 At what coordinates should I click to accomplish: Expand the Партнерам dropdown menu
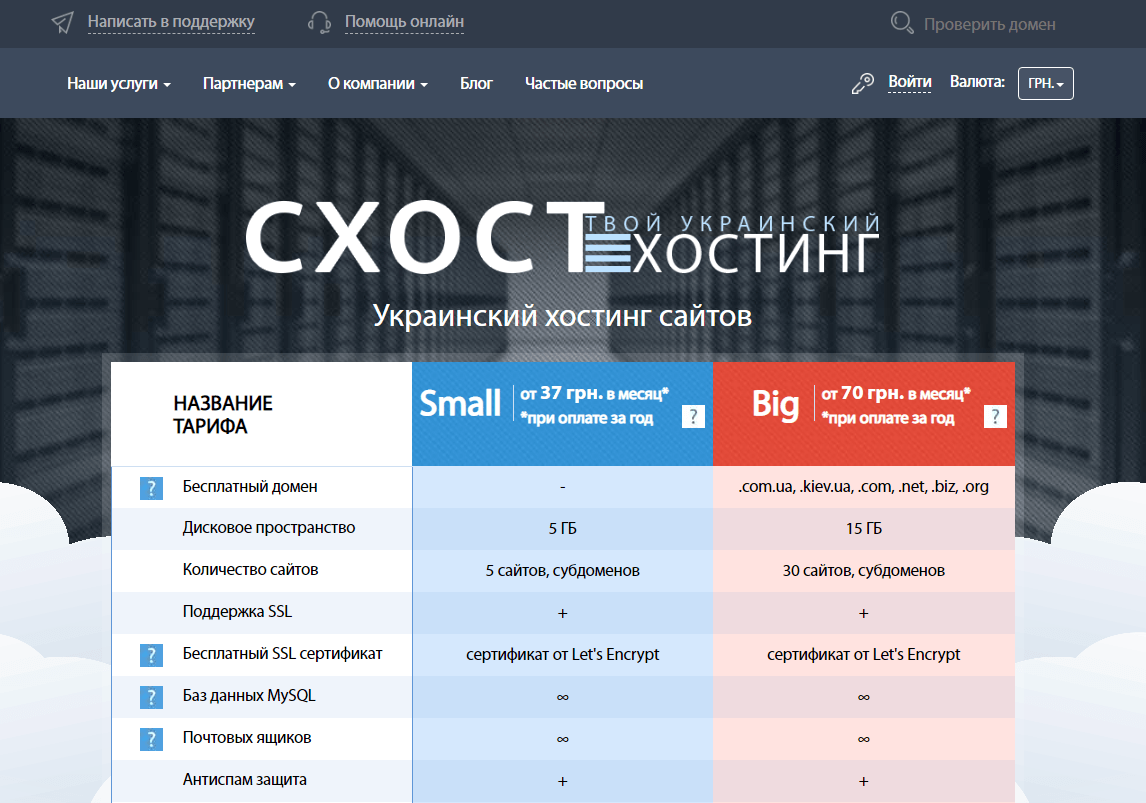(x=249, y=84)
